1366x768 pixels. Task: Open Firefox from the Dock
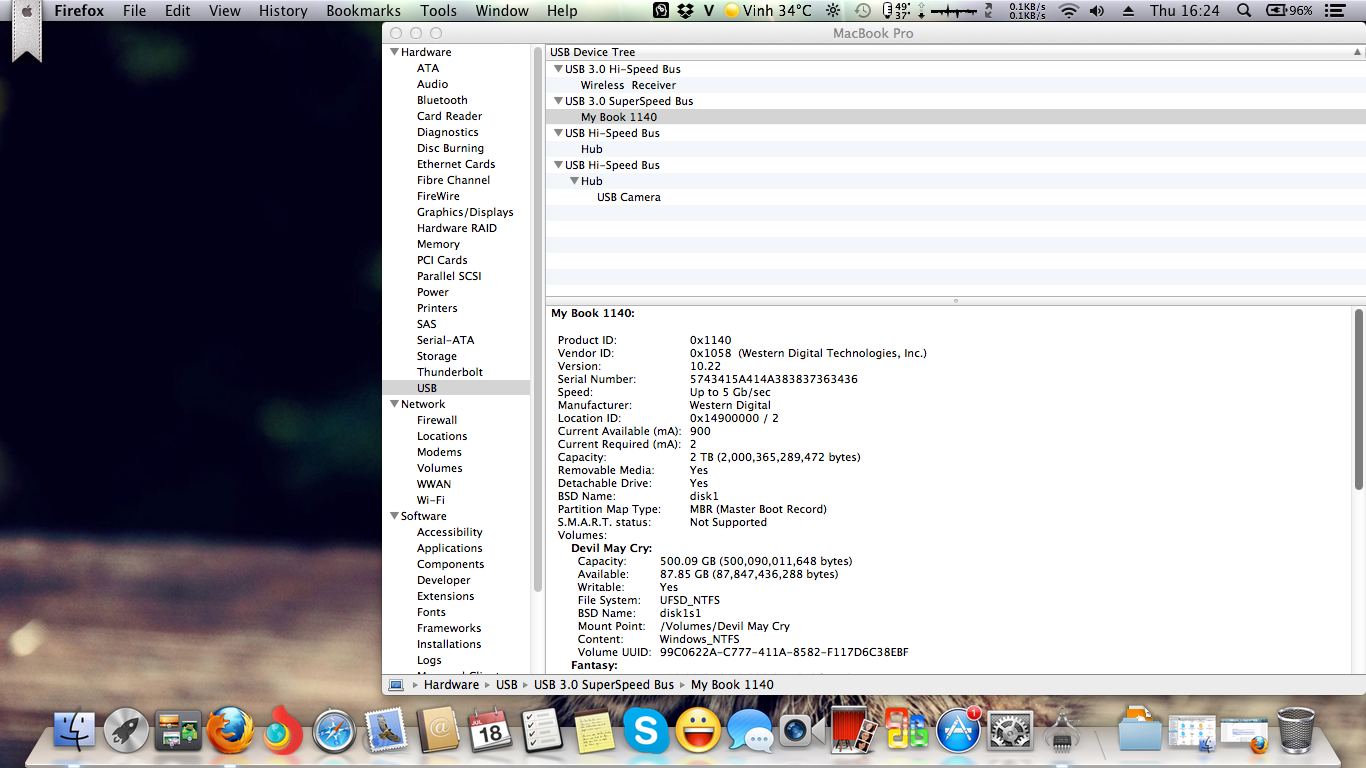click(x=230, y=731)
